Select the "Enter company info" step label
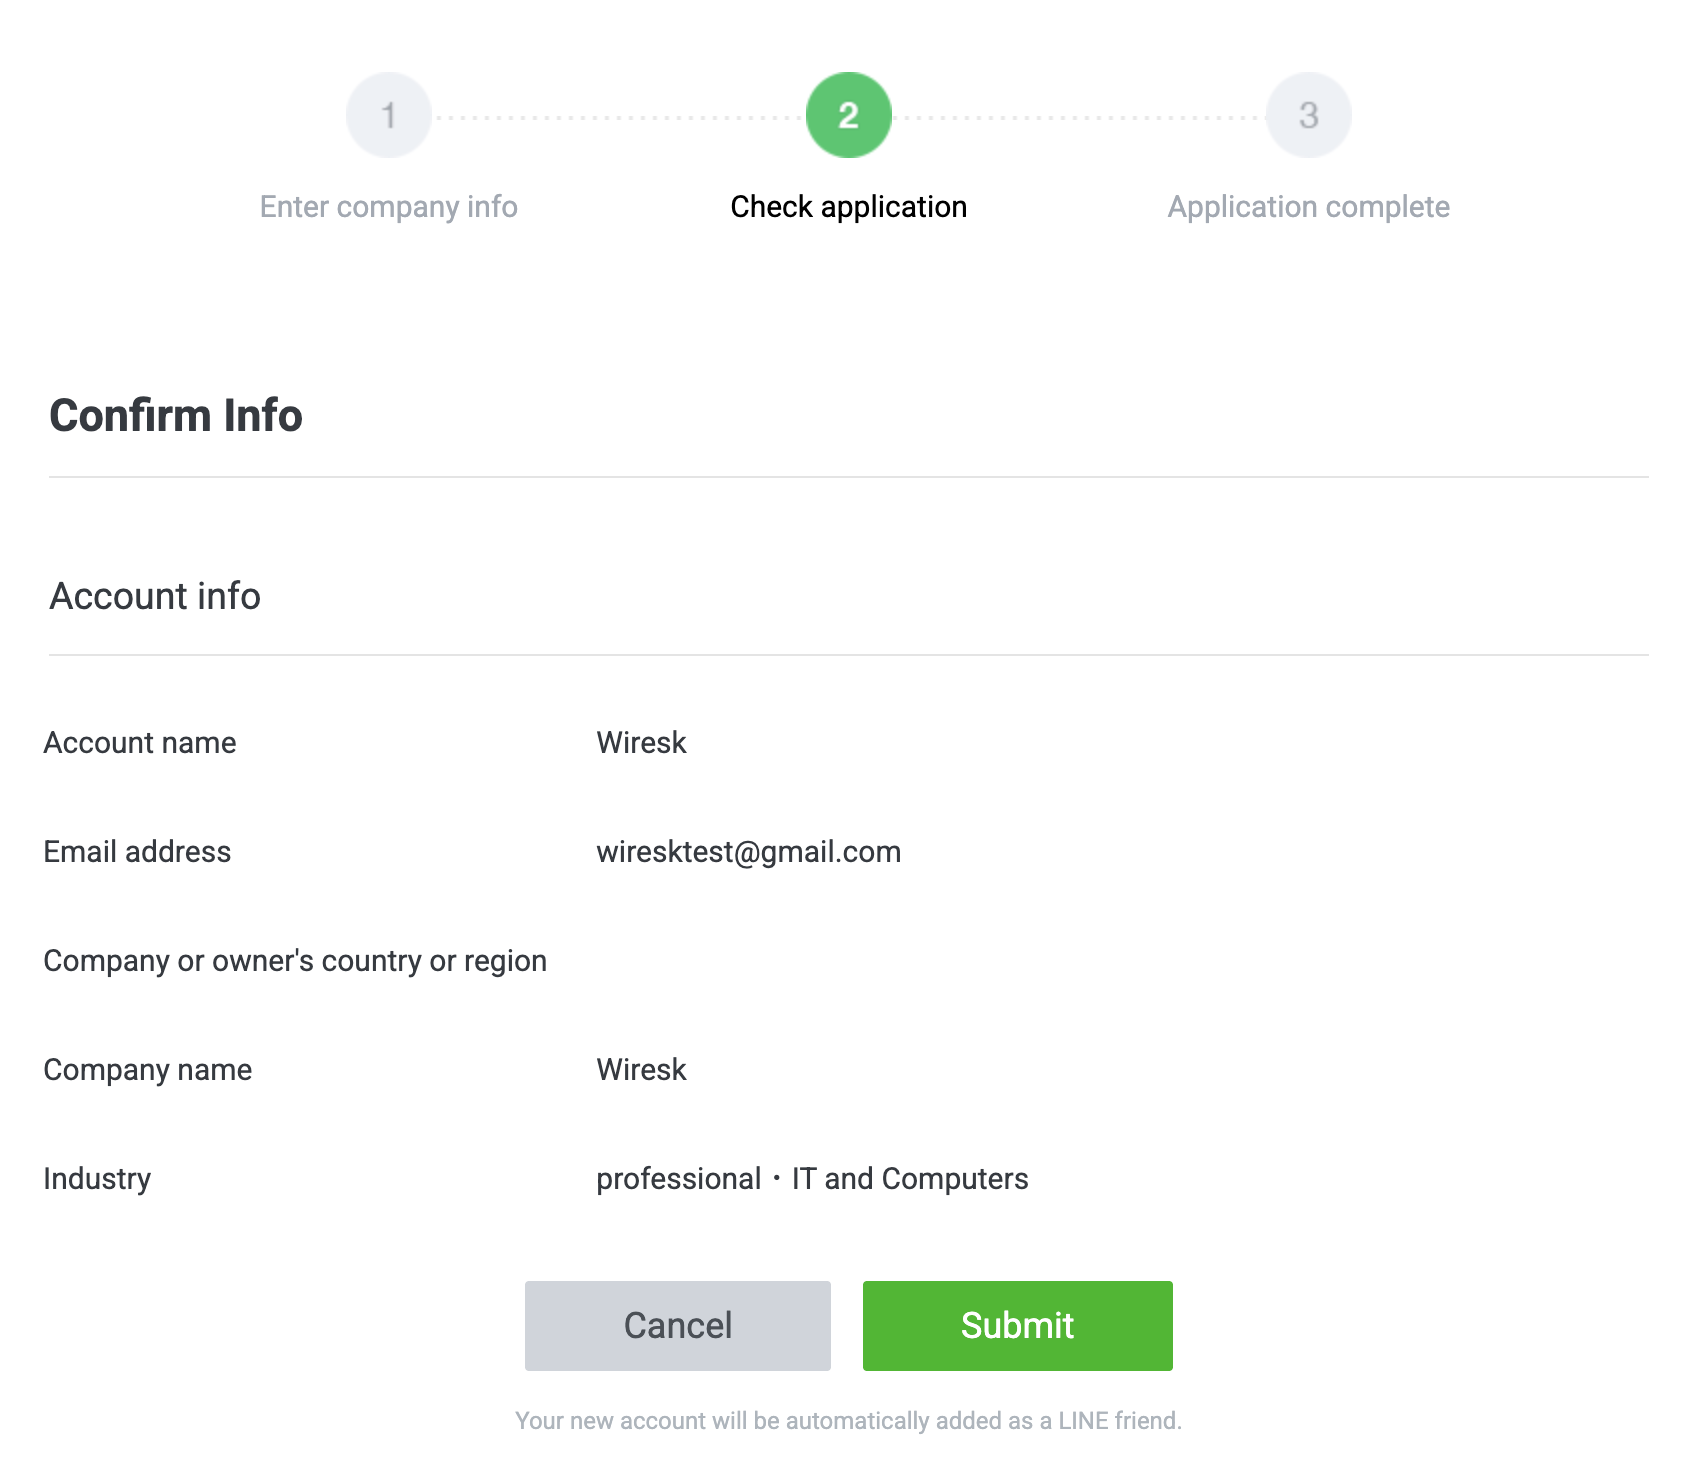This screenshot has height=1468, width=1692. point(389,207)
